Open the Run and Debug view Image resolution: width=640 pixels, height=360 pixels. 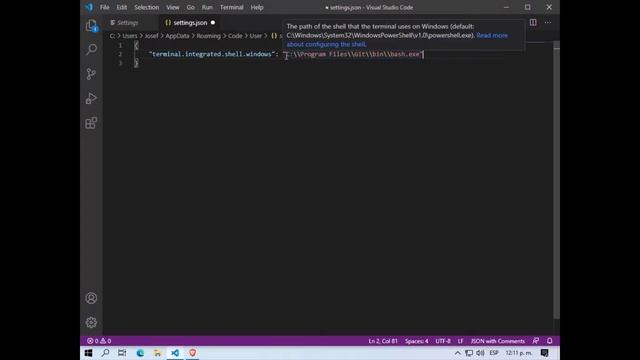point(91,98)
